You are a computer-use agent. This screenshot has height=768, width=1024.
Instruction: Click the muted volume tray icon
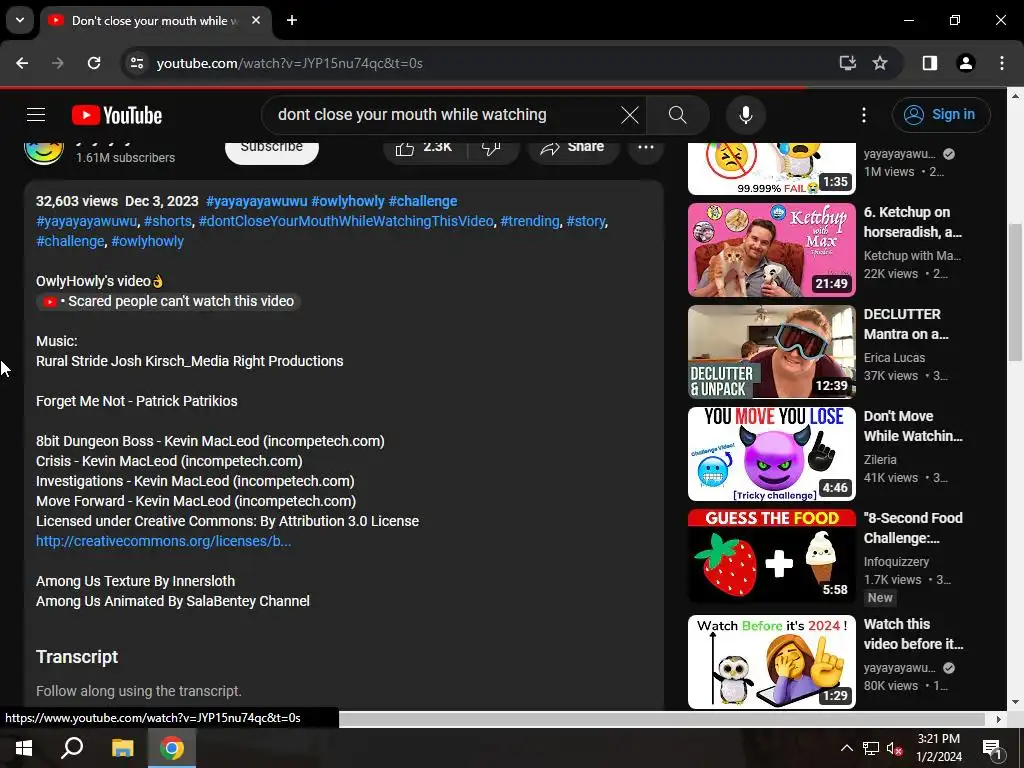pos(894,748)
